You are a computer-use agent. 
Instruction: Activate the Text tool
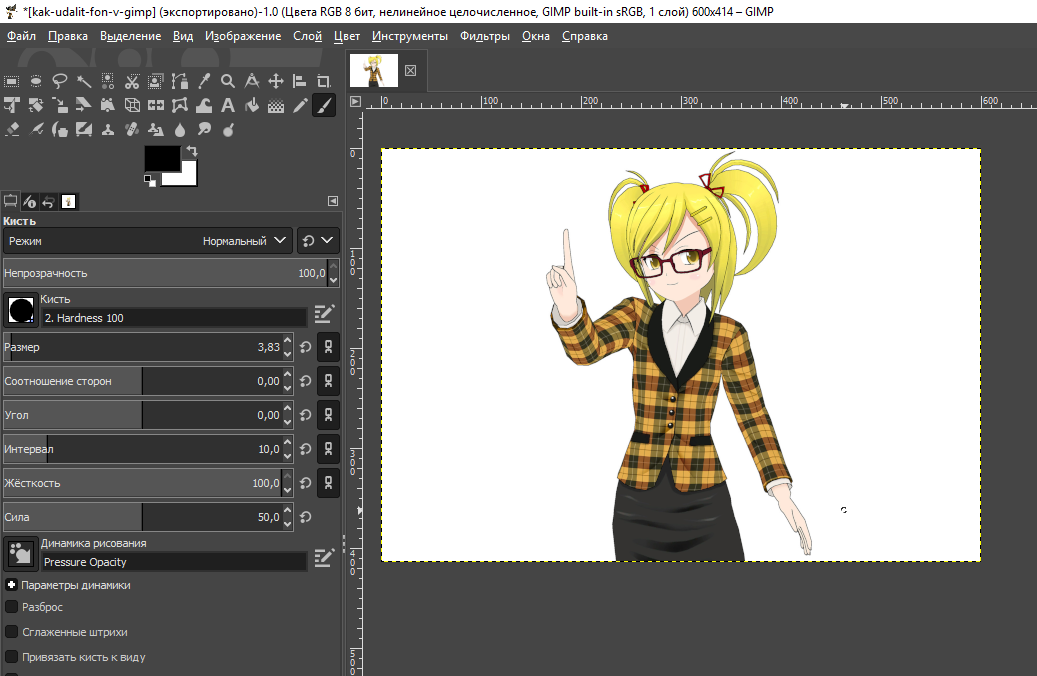[228, 105]
